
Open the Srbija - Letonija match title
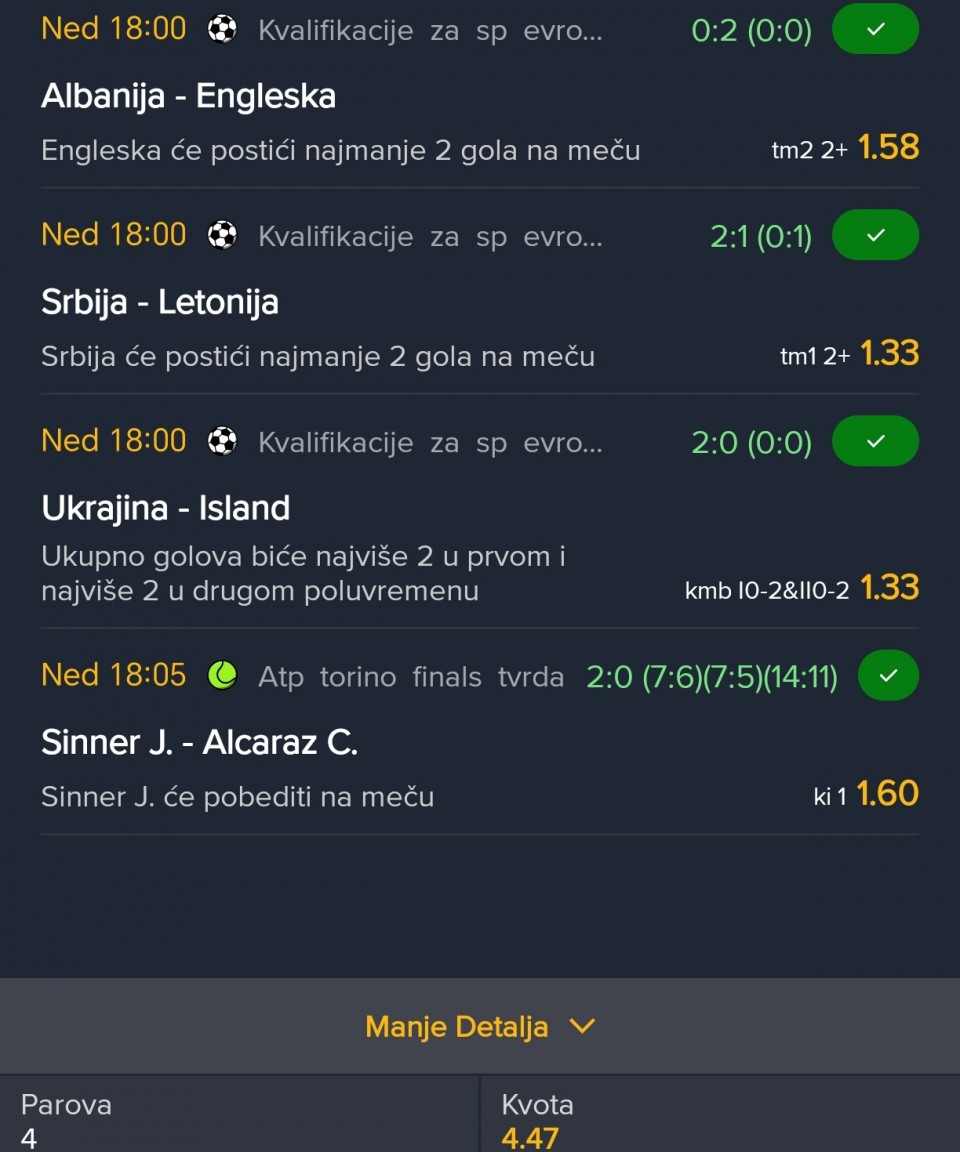point(159,302)
